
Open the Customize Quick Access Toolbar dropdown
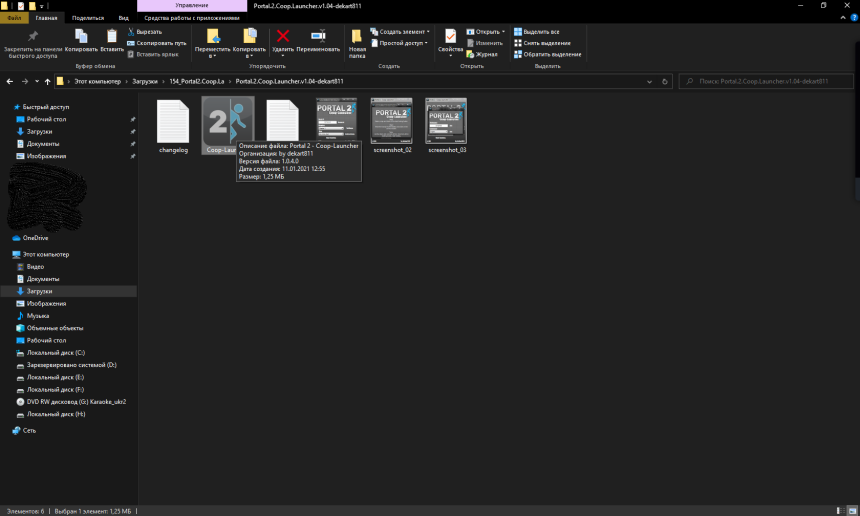(x=42, y=6)
